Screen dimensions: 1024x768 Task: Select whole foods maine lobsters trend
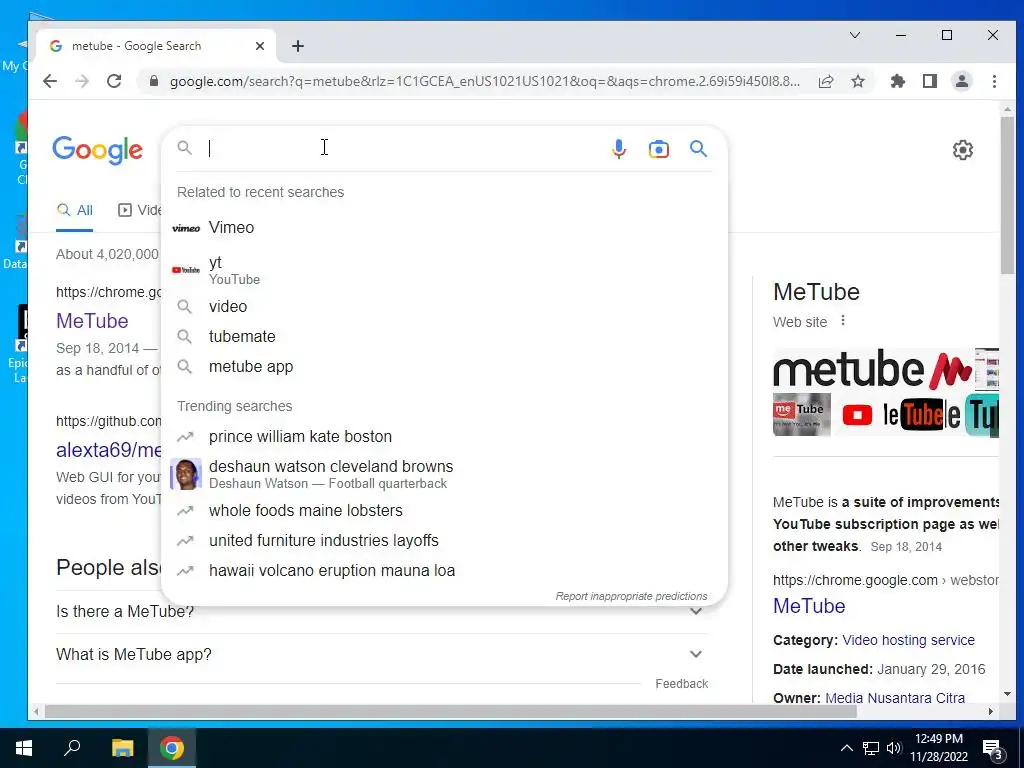[444, 510]
